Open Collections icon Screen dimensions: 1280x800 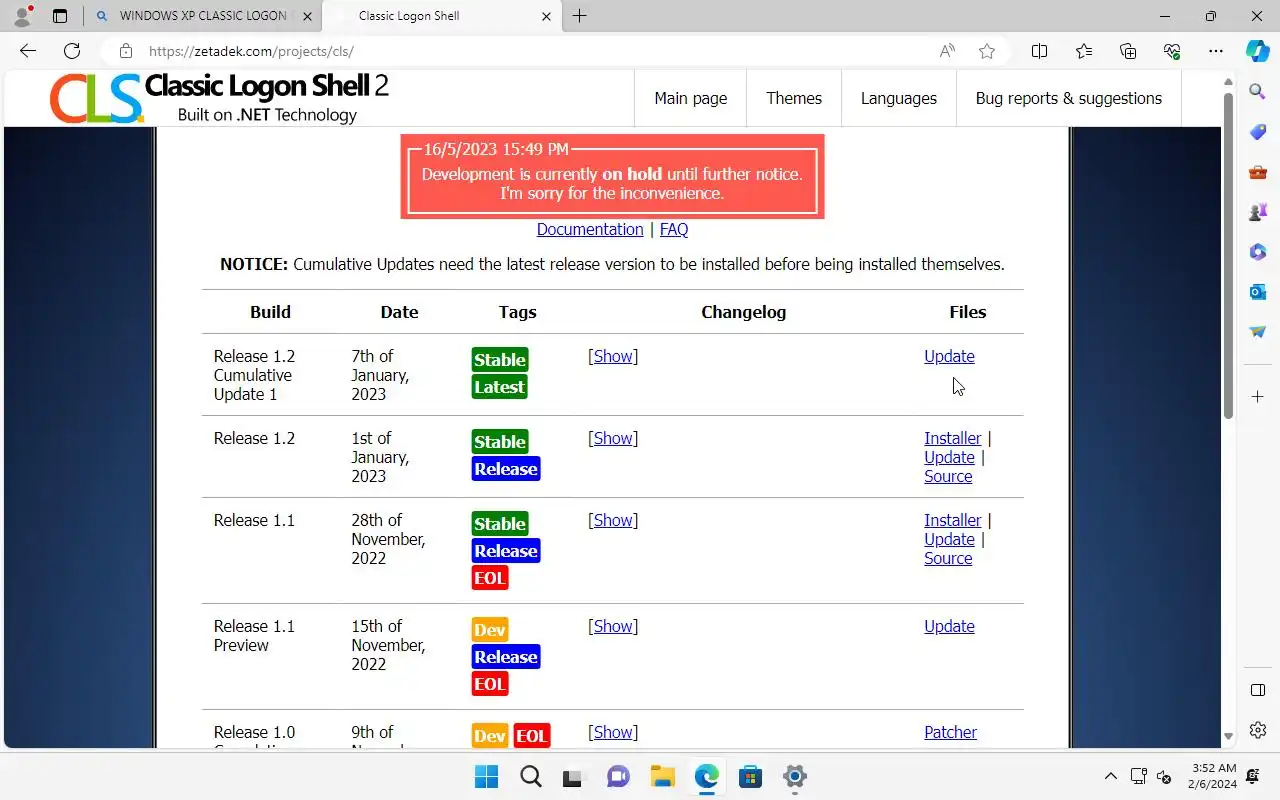click(x=1128, y=51)
